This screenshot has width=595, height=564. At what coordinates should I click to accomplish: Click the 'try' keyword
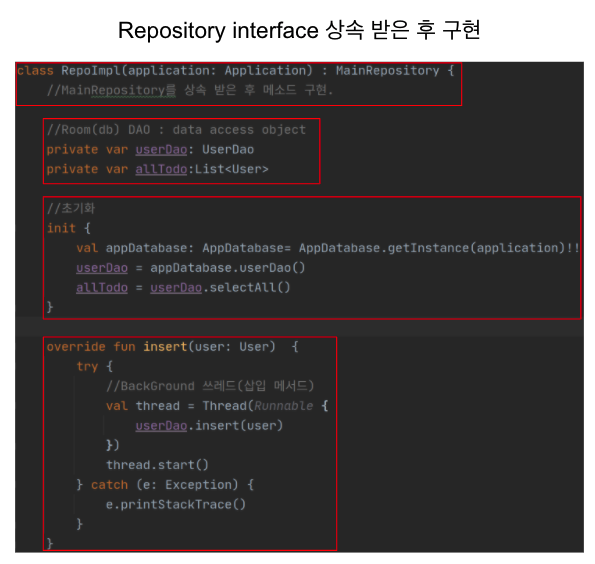click(x=87, y=367)
